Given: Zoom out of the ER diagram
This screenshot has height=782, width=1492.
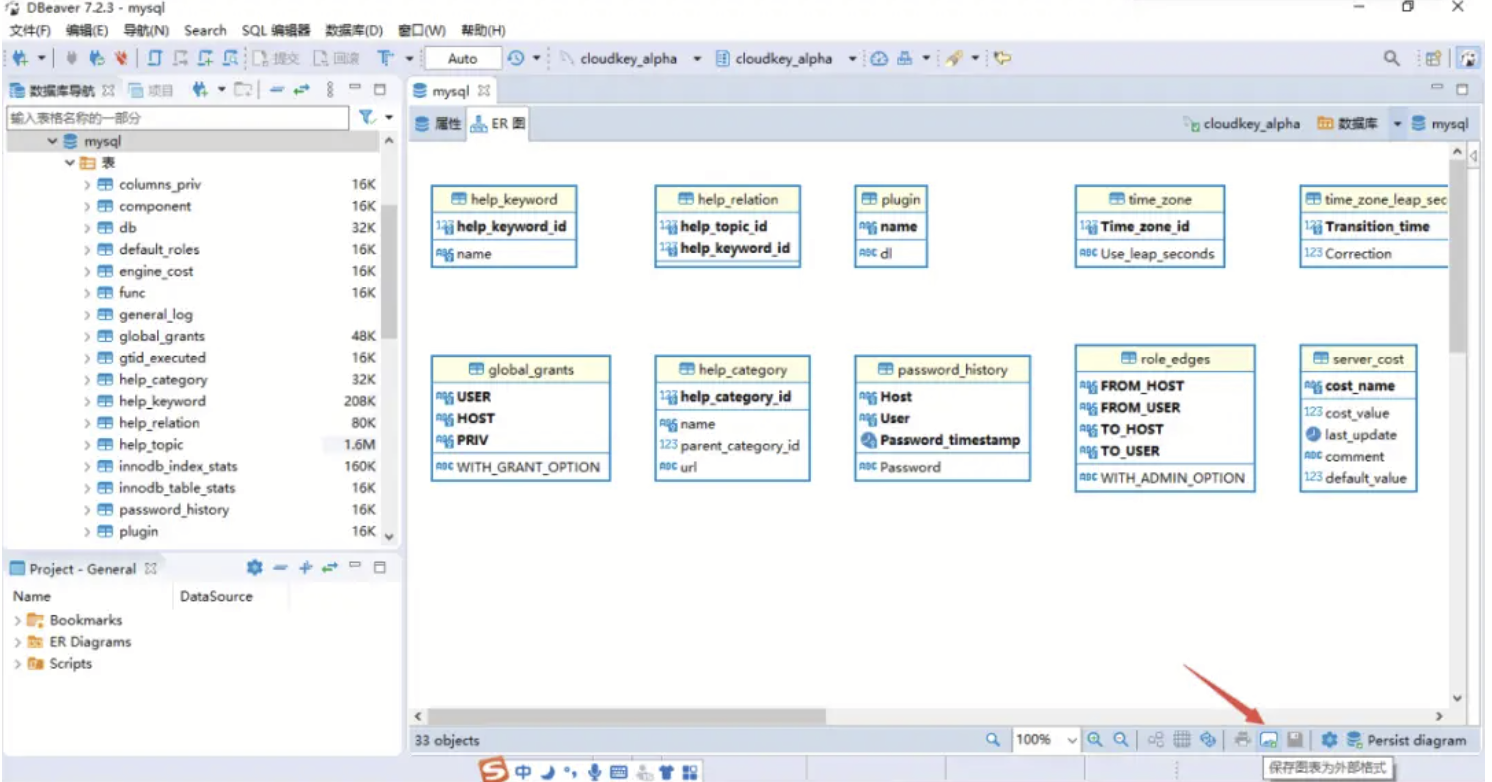Looking at the screenshot, I should pos(1121,740).
